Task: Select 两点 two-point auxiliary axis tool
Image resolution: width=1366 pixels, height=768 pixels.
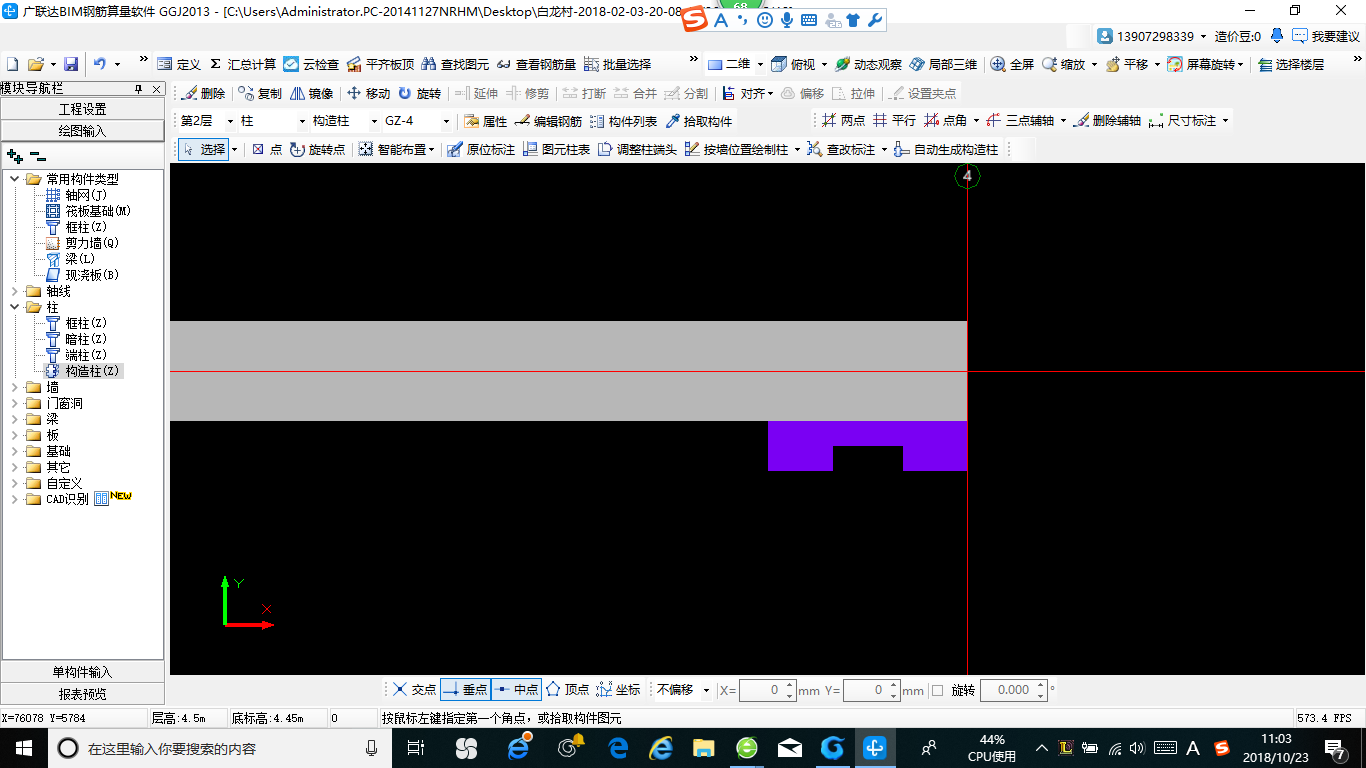Action: [x=843, y=120]
